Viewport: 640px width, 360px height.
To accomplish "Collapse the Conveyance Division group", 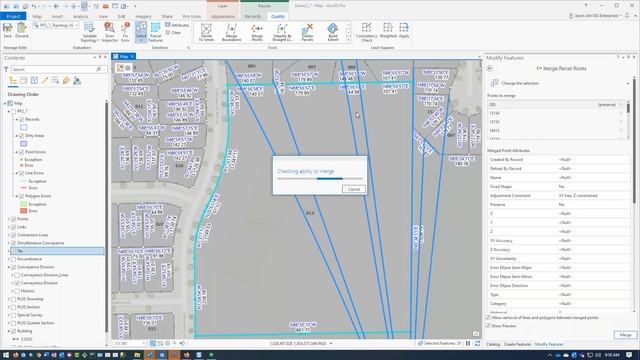I will point(9,267).
